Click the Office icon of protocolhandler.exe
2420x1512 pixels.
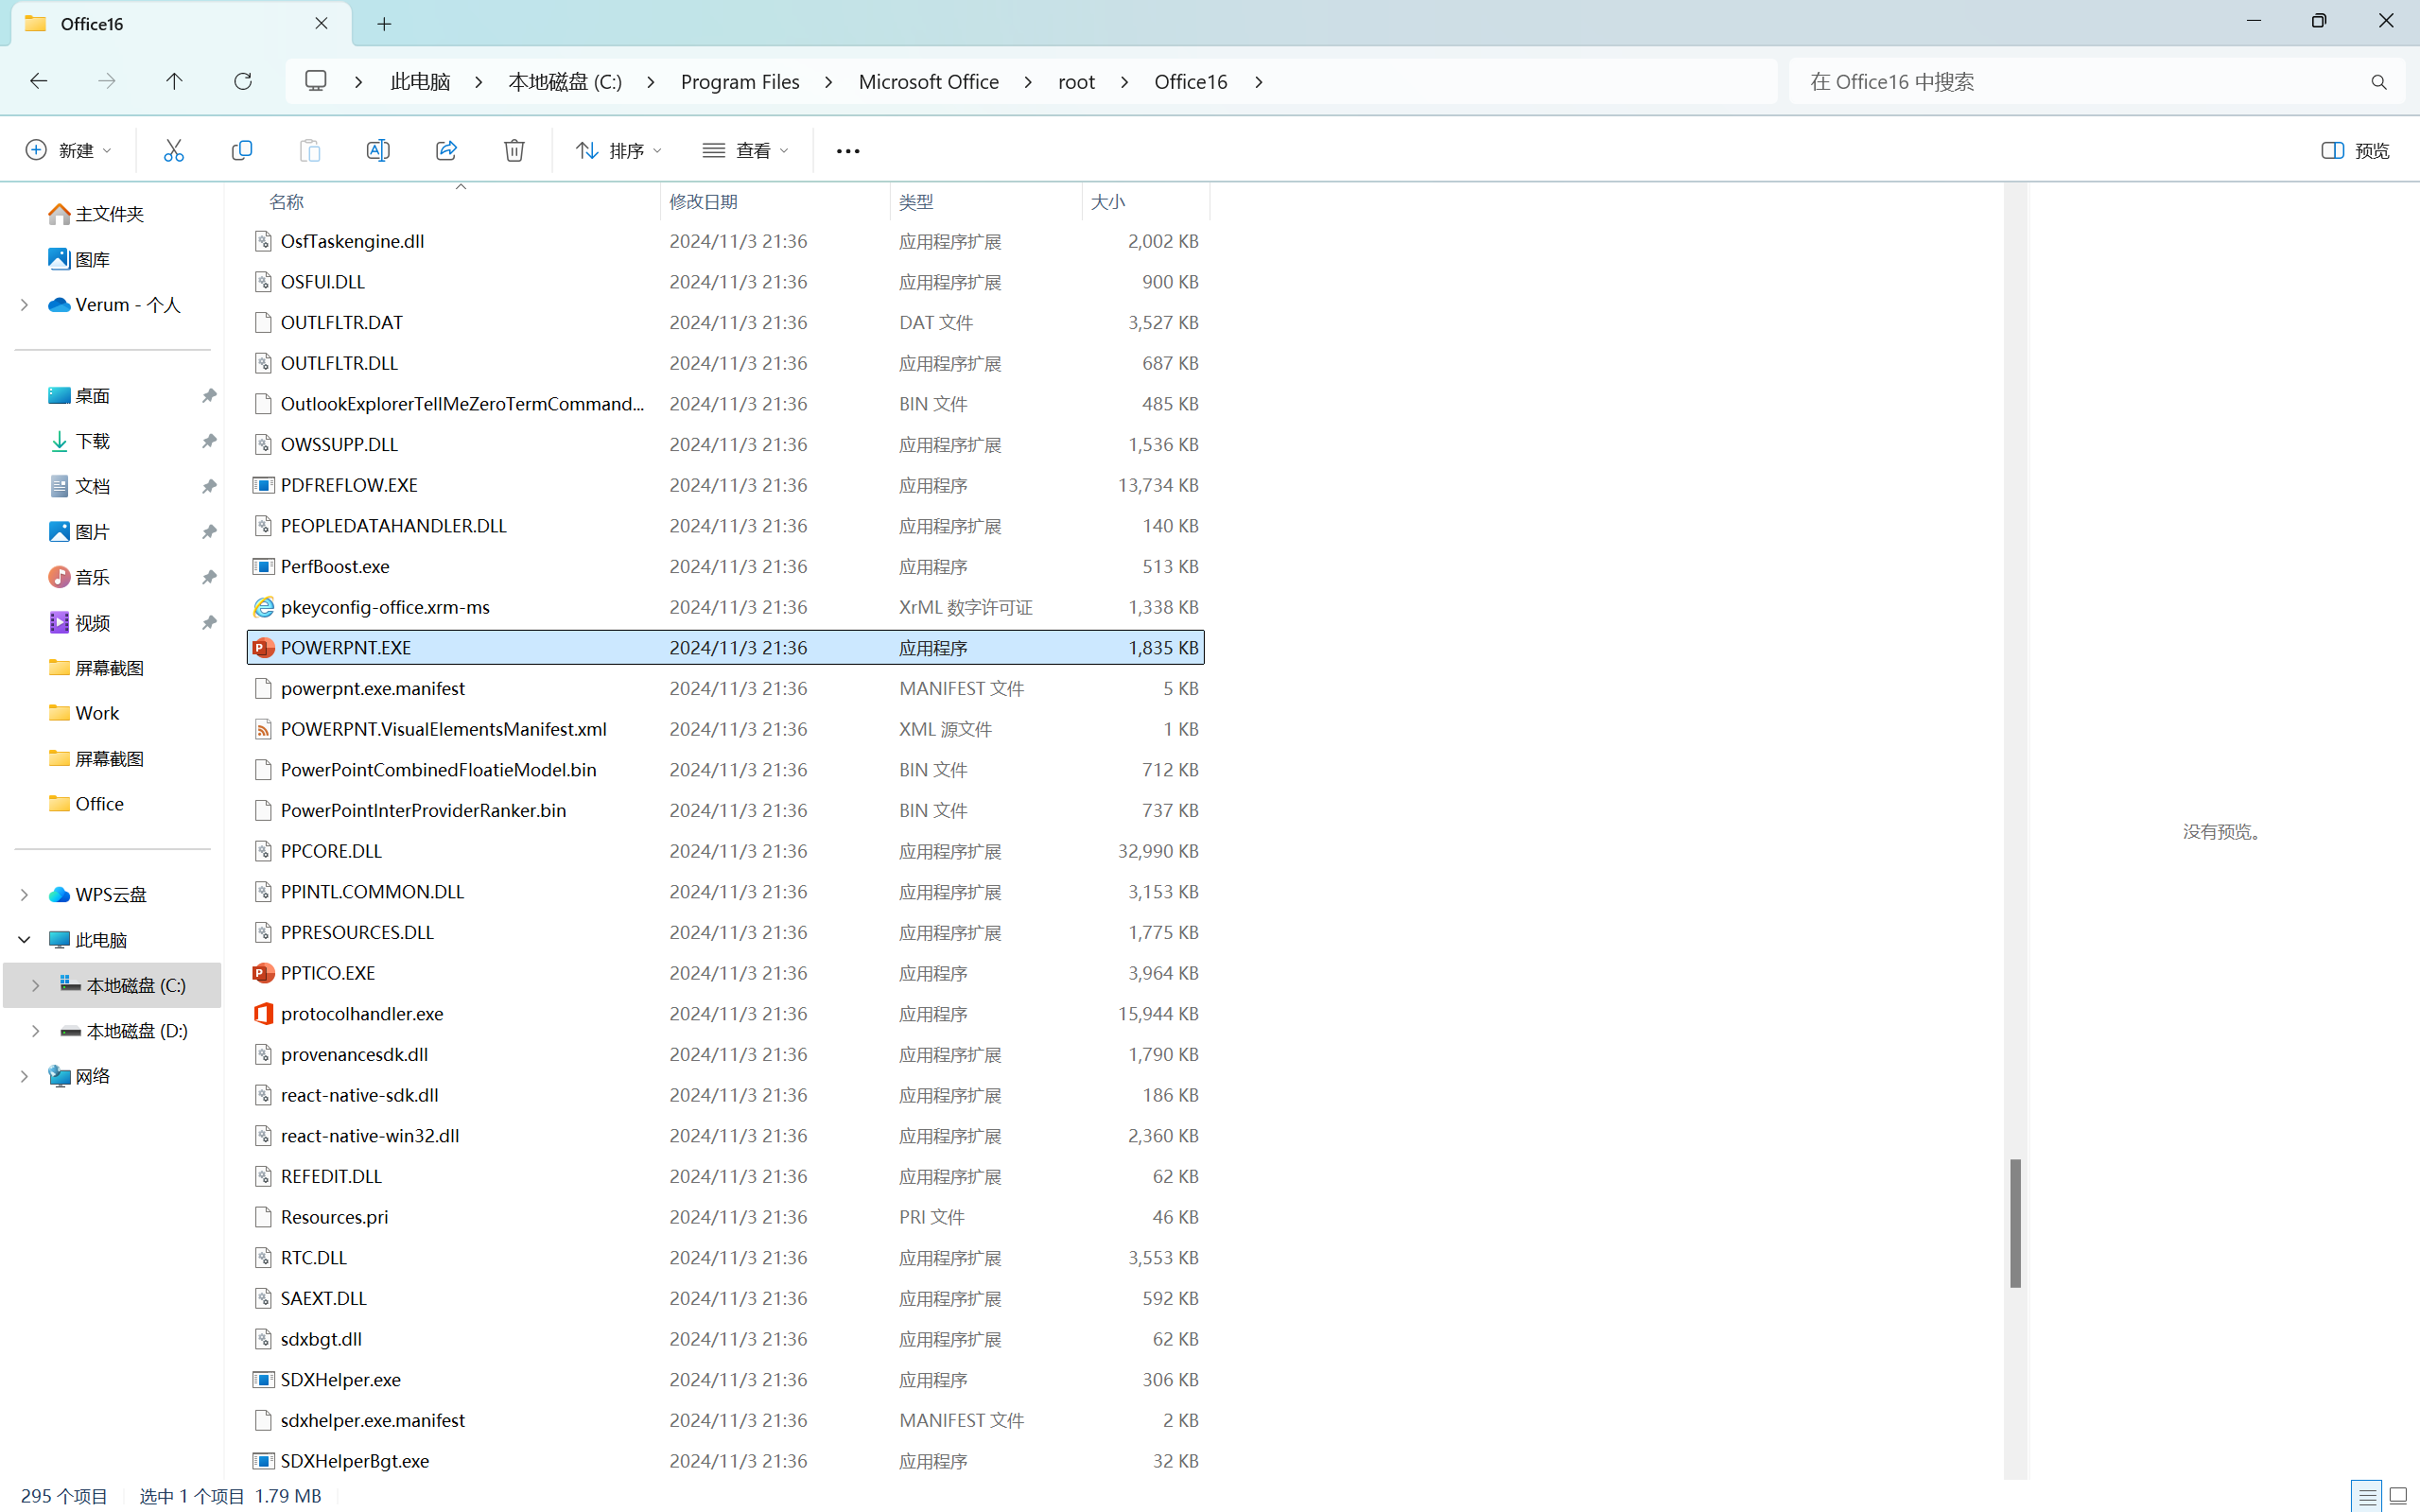coord(263,1014)
